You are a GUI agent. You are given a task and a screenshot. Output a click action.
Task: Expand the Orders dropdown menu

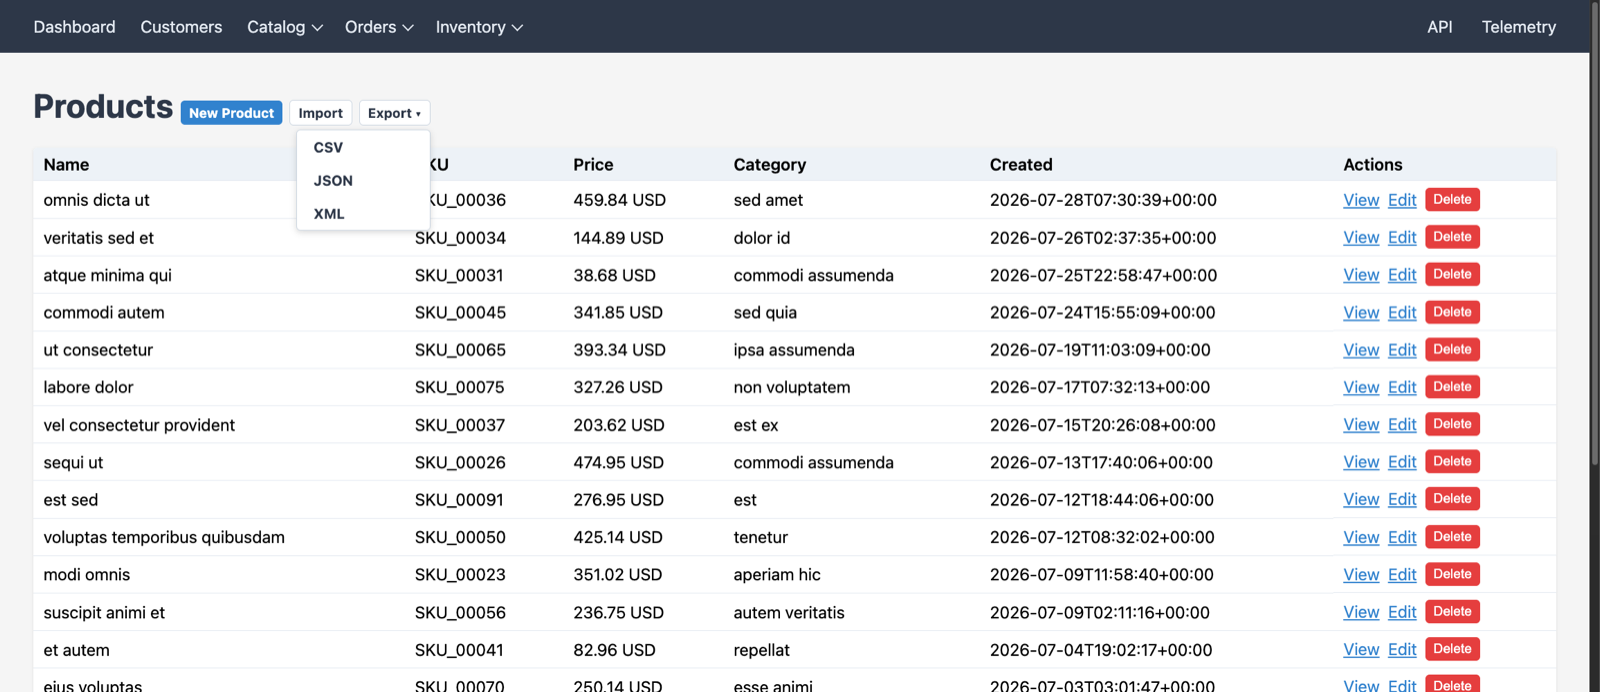(x=379, y=27)
